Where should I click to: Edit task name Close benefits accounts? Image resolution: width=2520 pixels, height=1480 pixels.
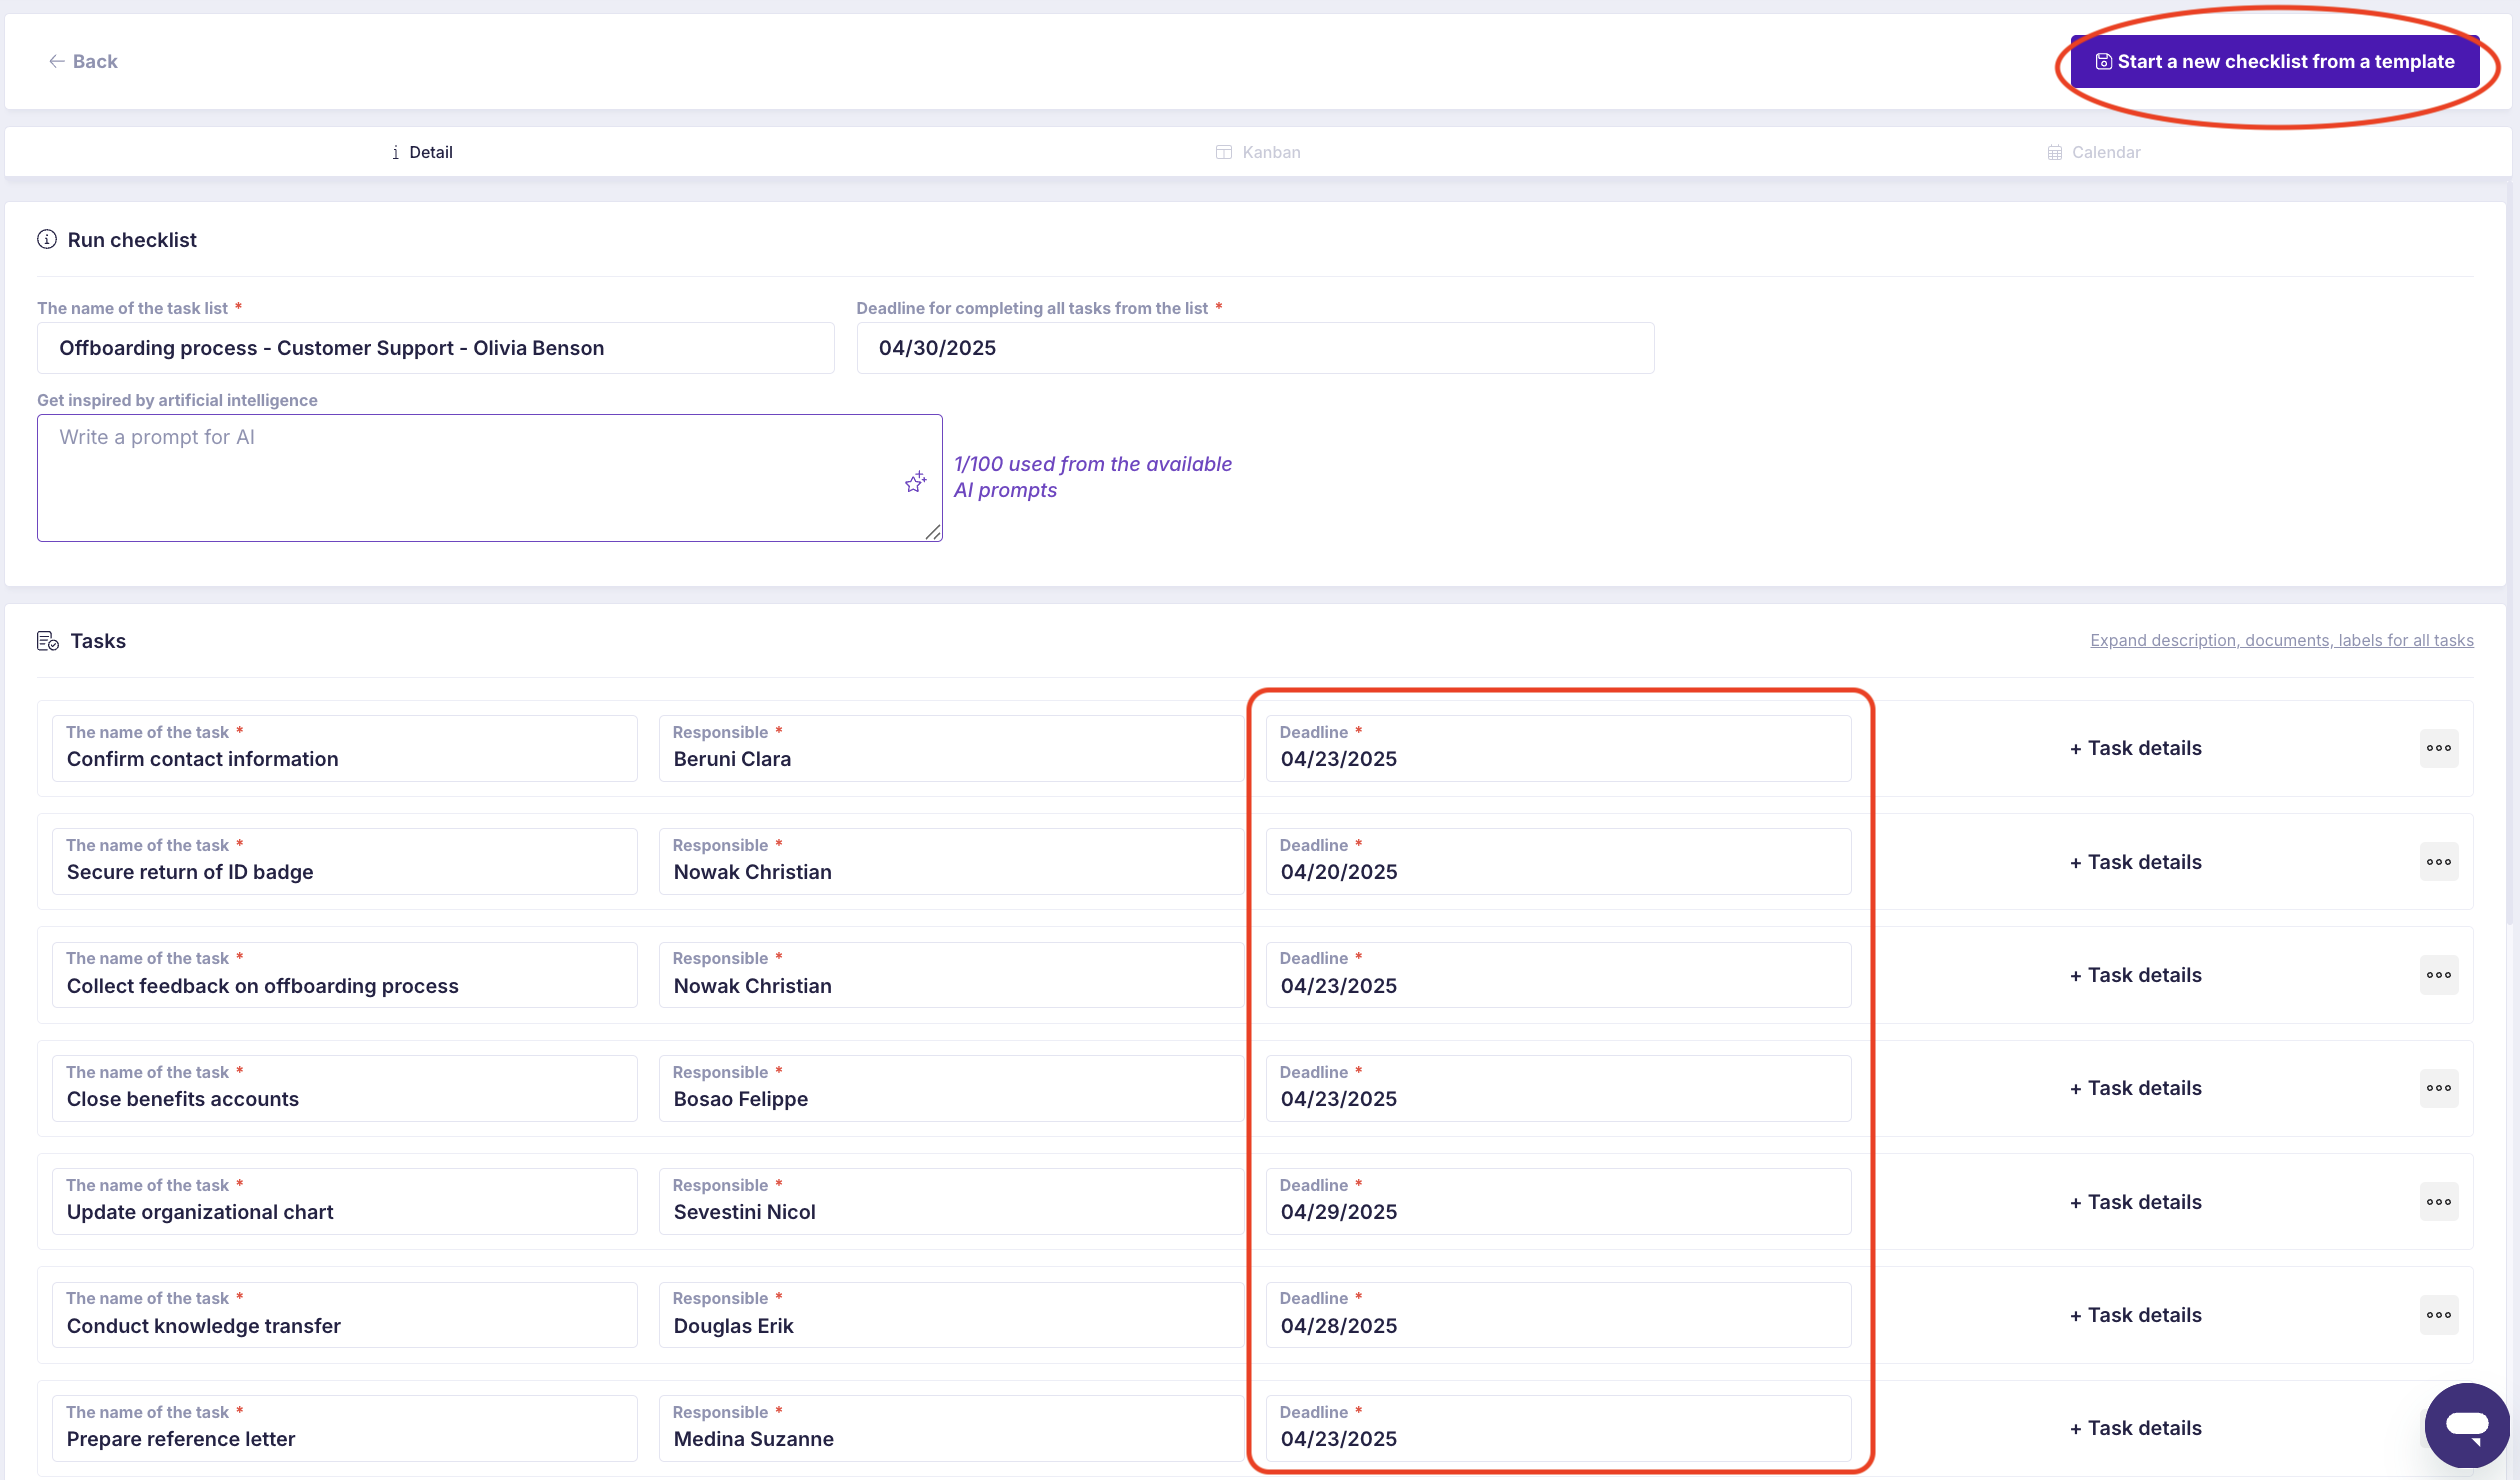(345, 1088)
